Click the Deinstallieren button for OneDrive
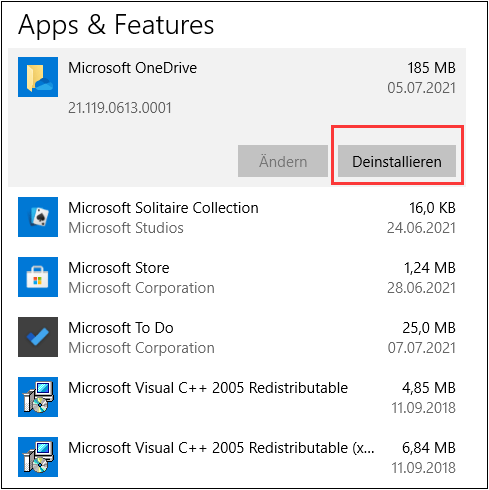The width and height of the screenshot is (489, 490). [x=397, y=161]
